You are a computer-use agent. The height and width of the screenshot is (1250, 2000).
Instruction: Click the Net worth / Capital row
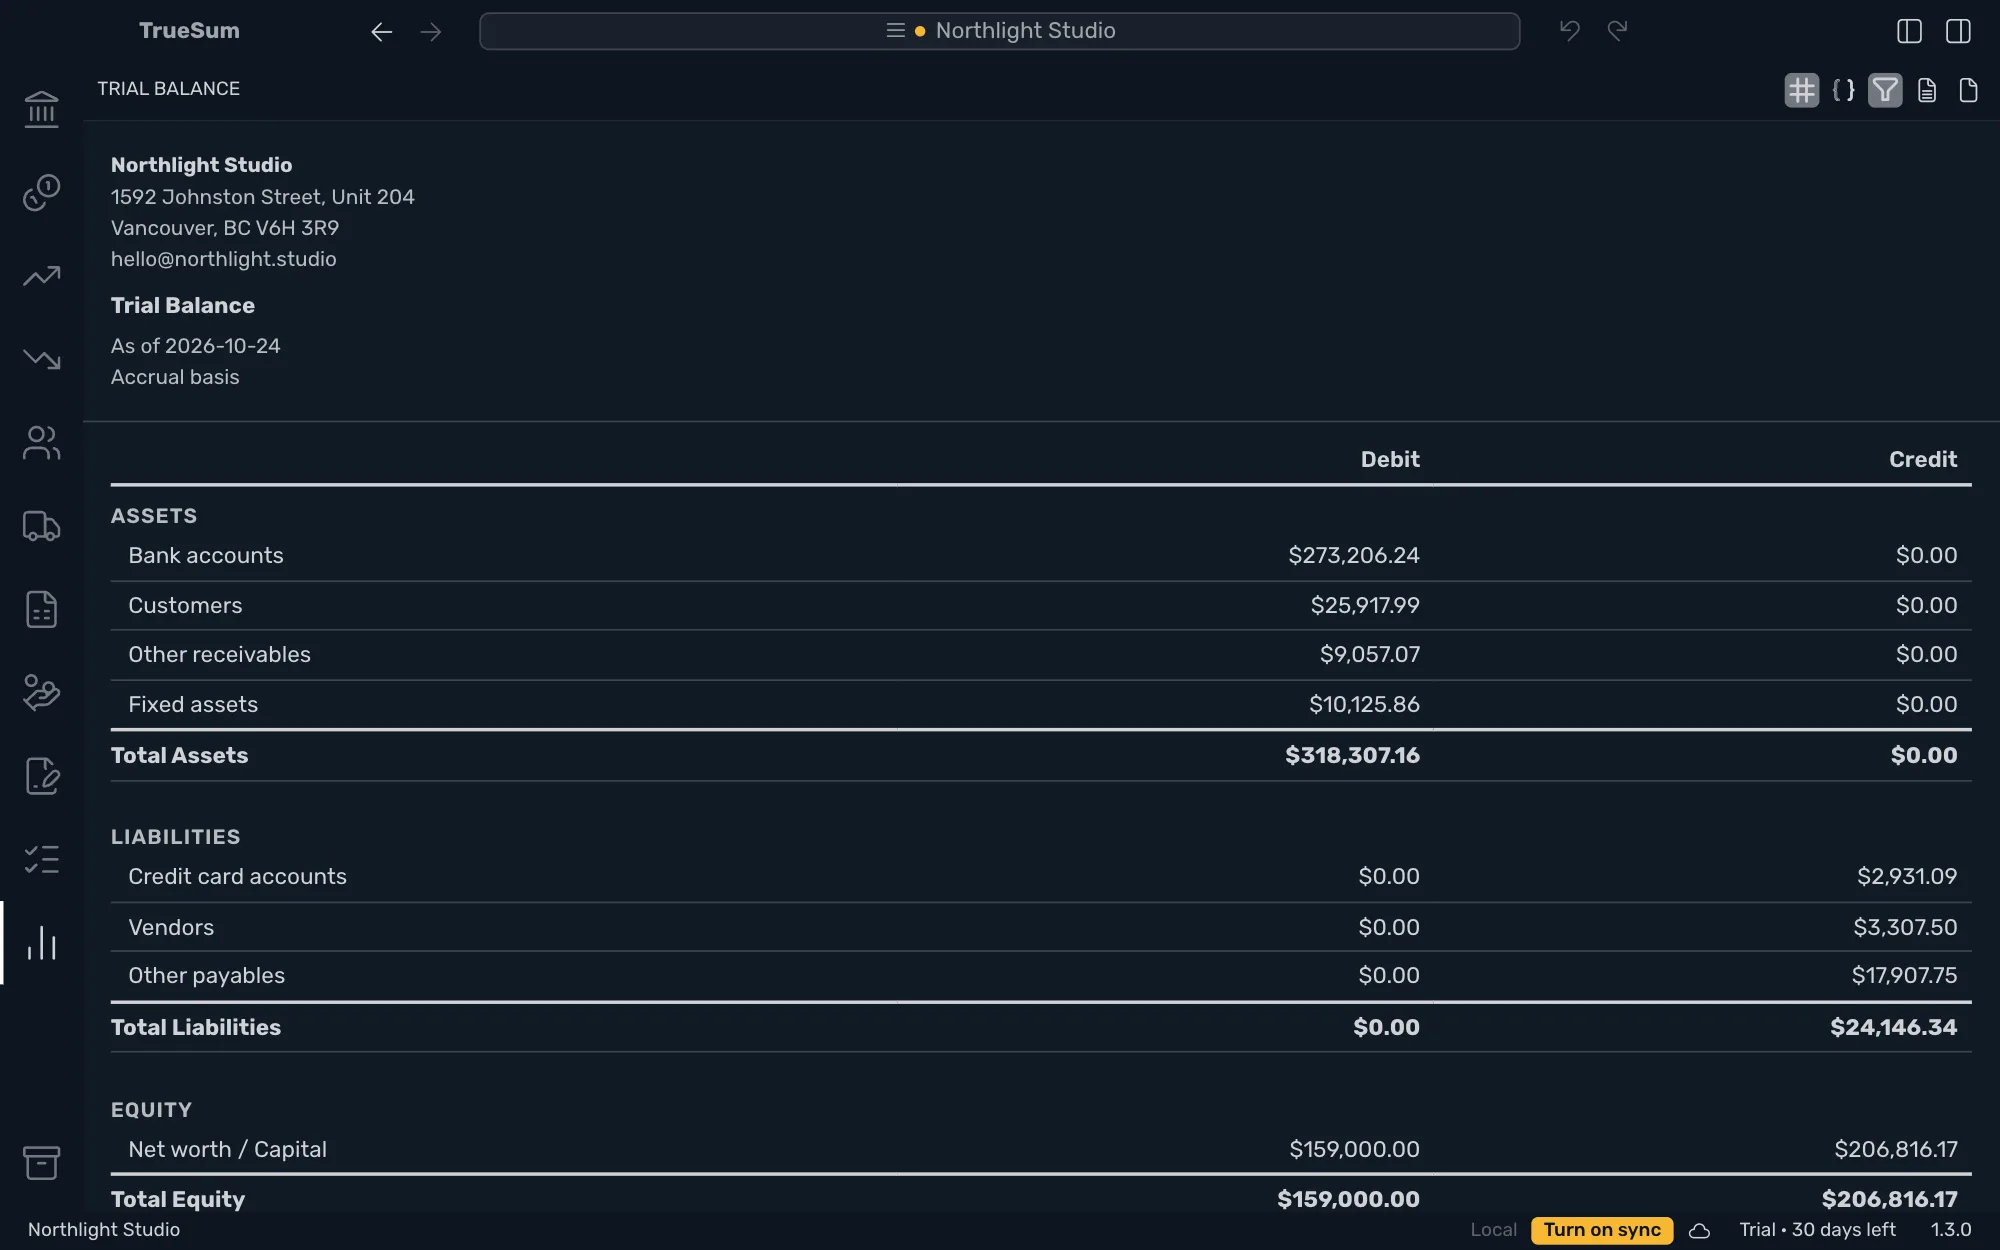pyautogui.click(x=1040, y=1149)
